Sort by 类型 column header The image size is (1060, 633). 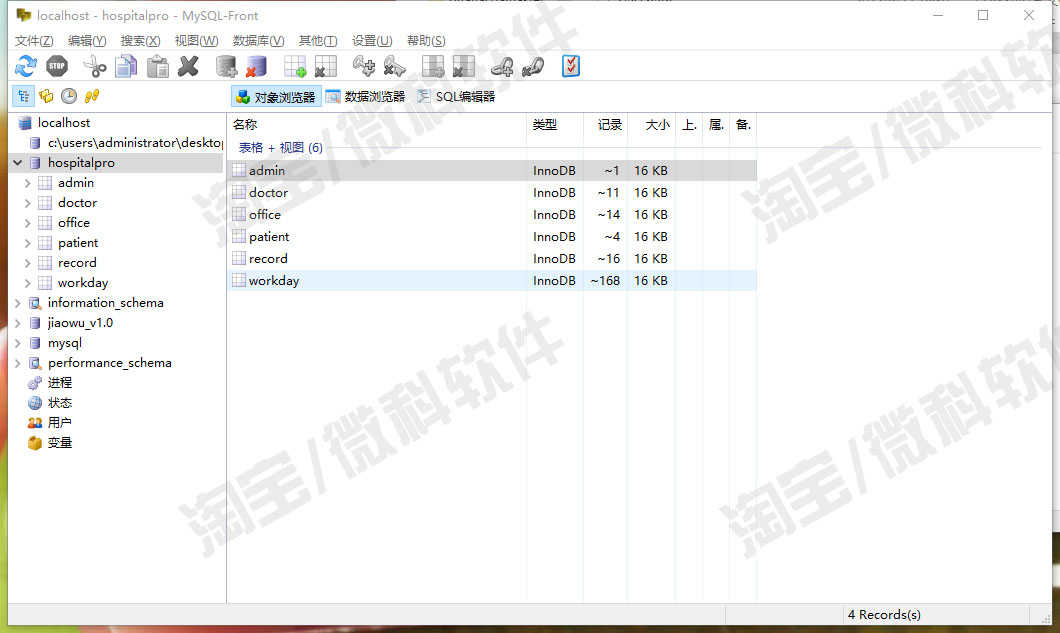[x=554, y=124]
